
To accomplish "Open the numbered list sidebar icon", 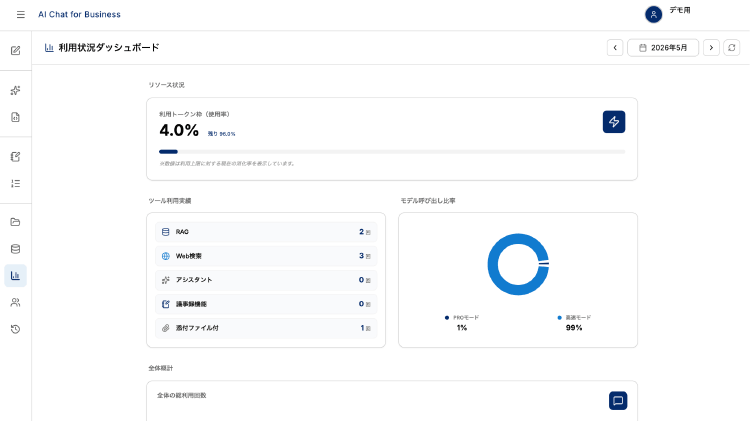I will pyautogui.click(x=15, y=184).
